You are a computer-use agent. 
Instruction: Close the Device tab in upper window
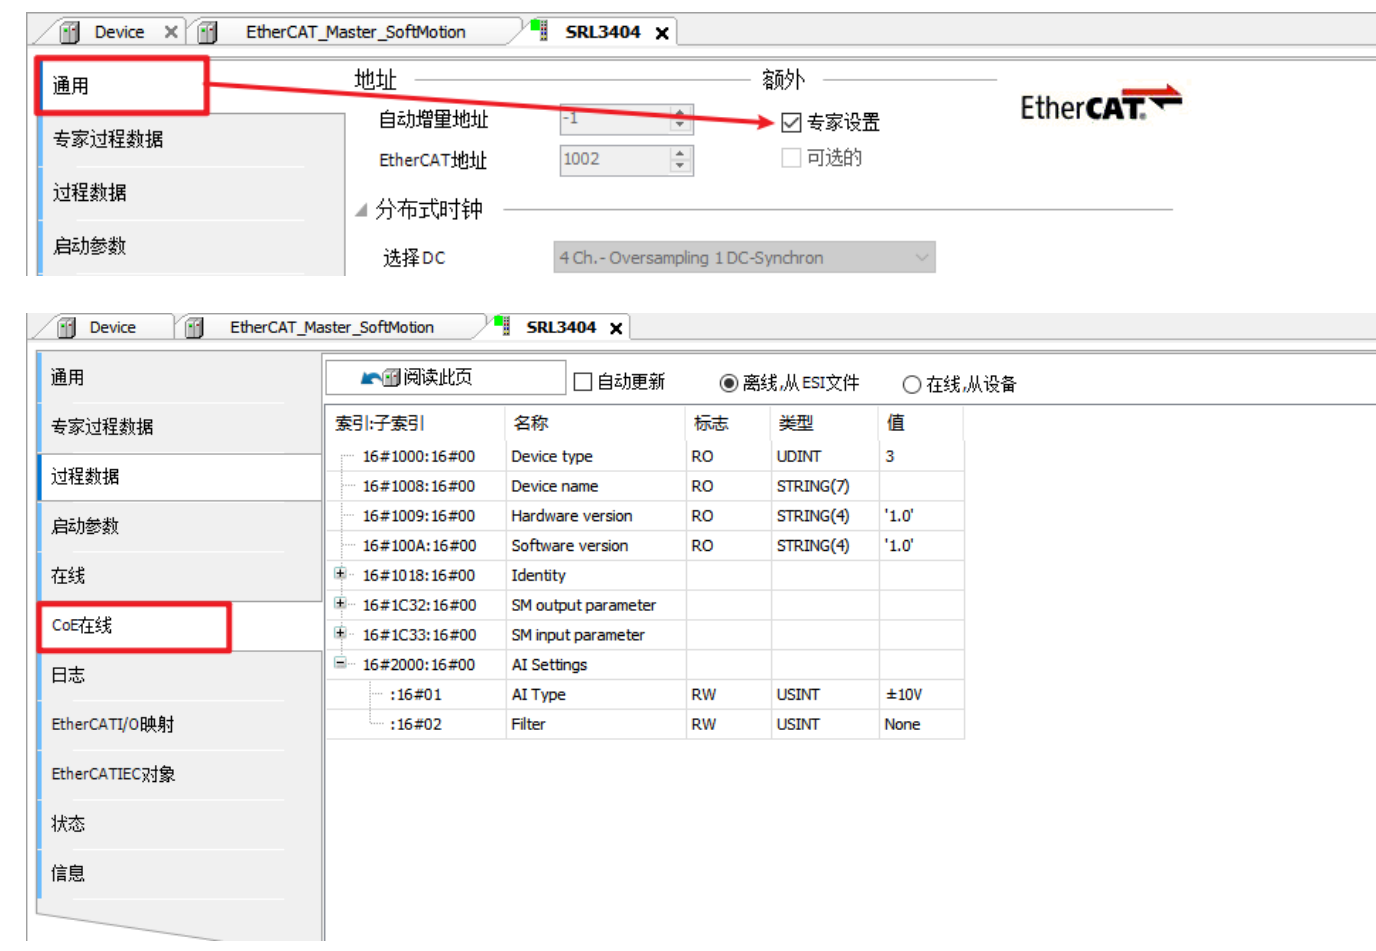[x=171, y=32]
